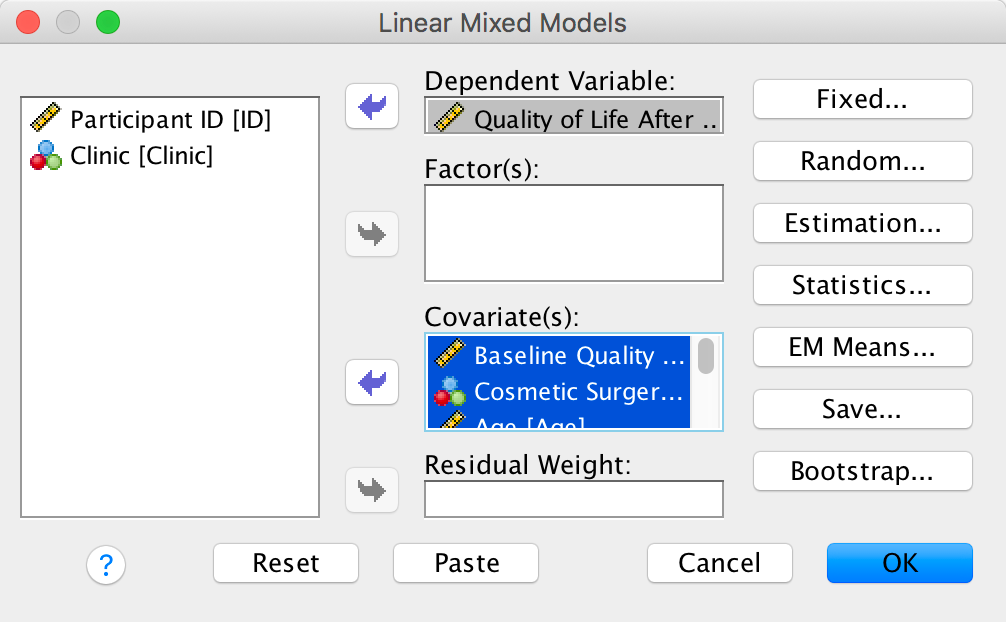1006x622 pixels.
Task: Open EM Means... dialog
Action: pyautogui.click(x=863, y=347)
